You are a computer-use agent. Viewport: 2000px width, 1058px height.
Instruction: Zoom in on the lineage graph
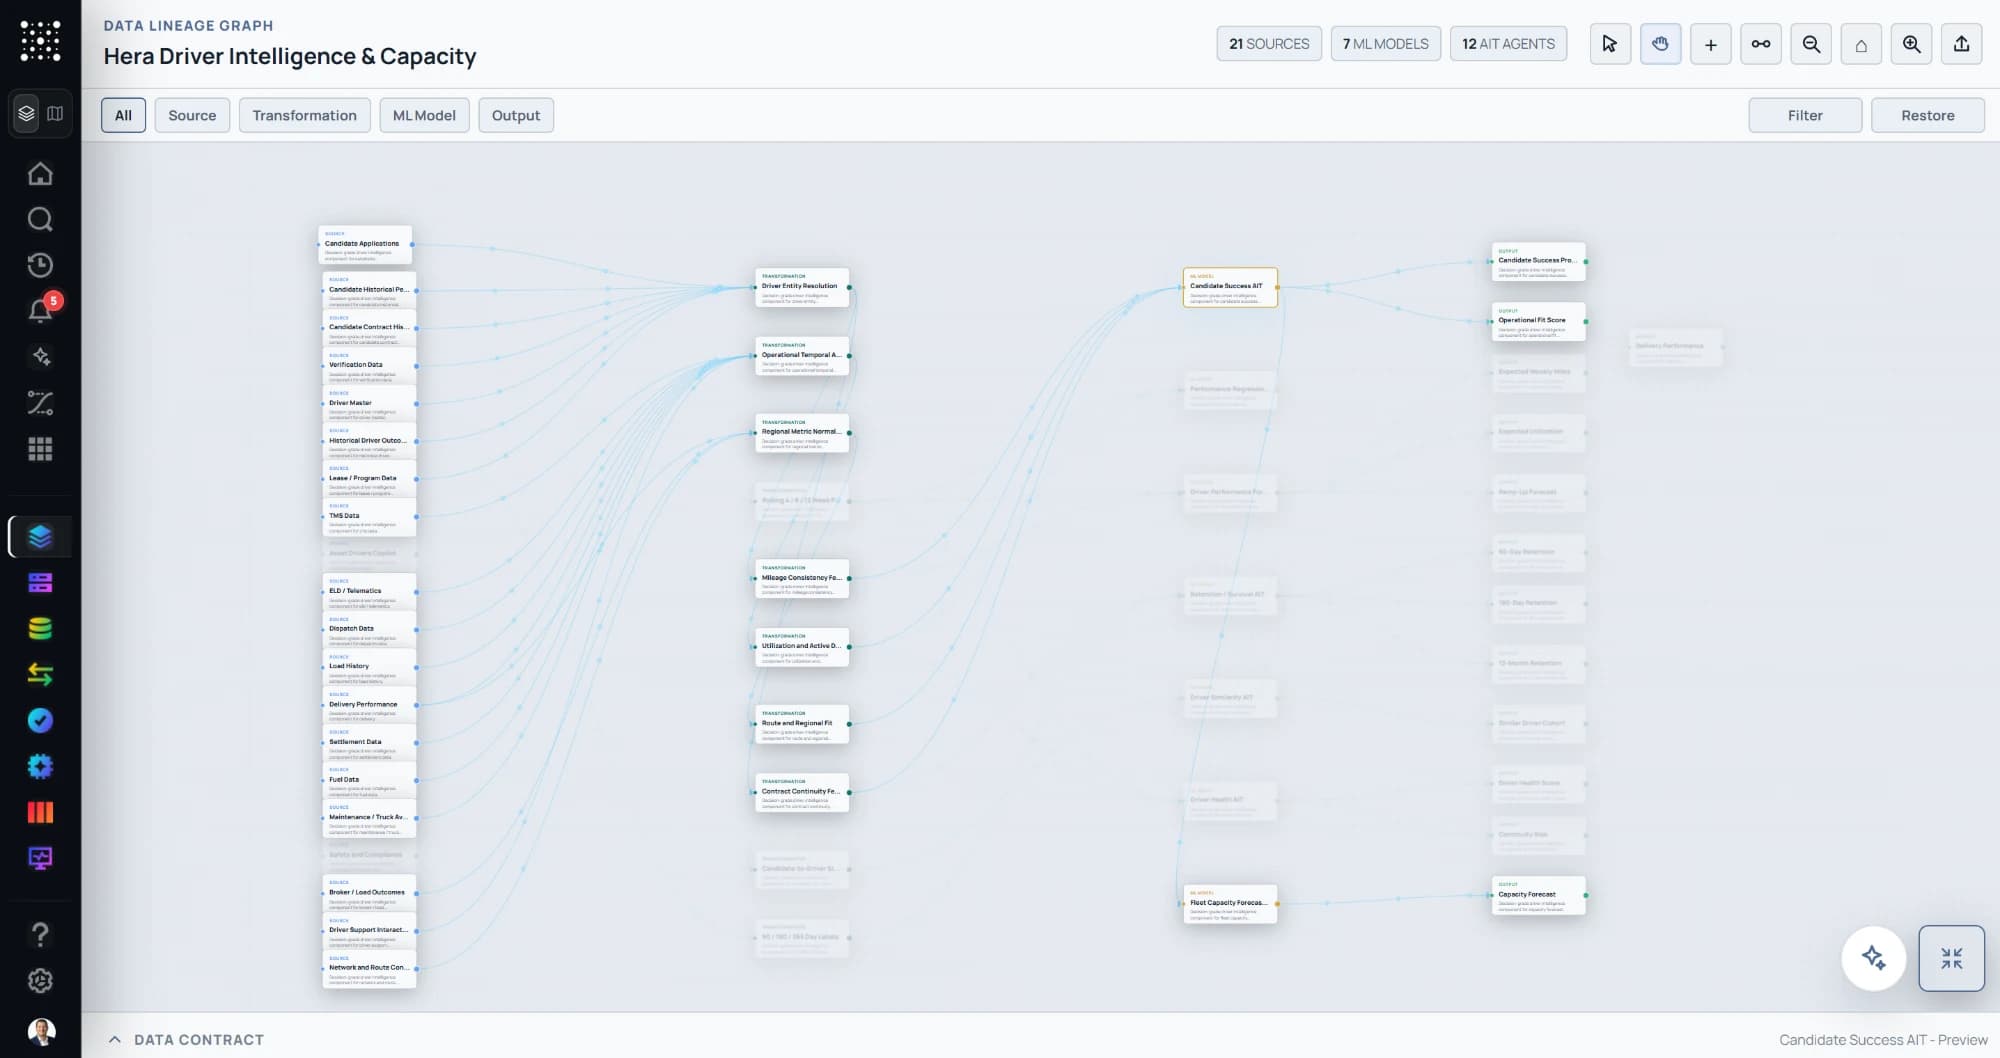(x=1911, y=44)
